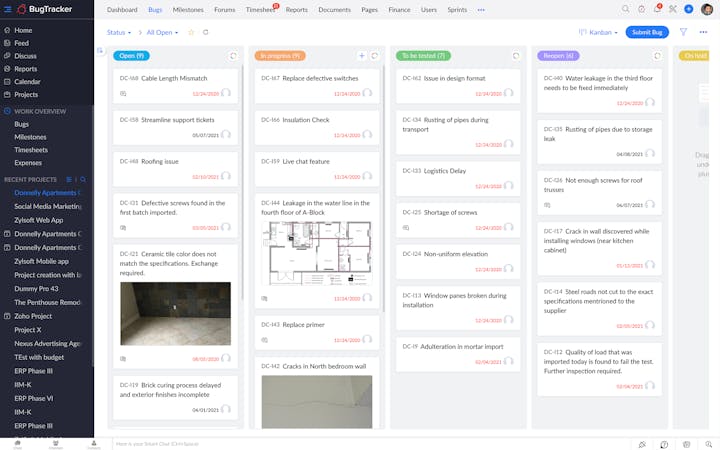Screen dimensions: 720x450
Task: Open the notifications bell icon
Action: [657, 9]
